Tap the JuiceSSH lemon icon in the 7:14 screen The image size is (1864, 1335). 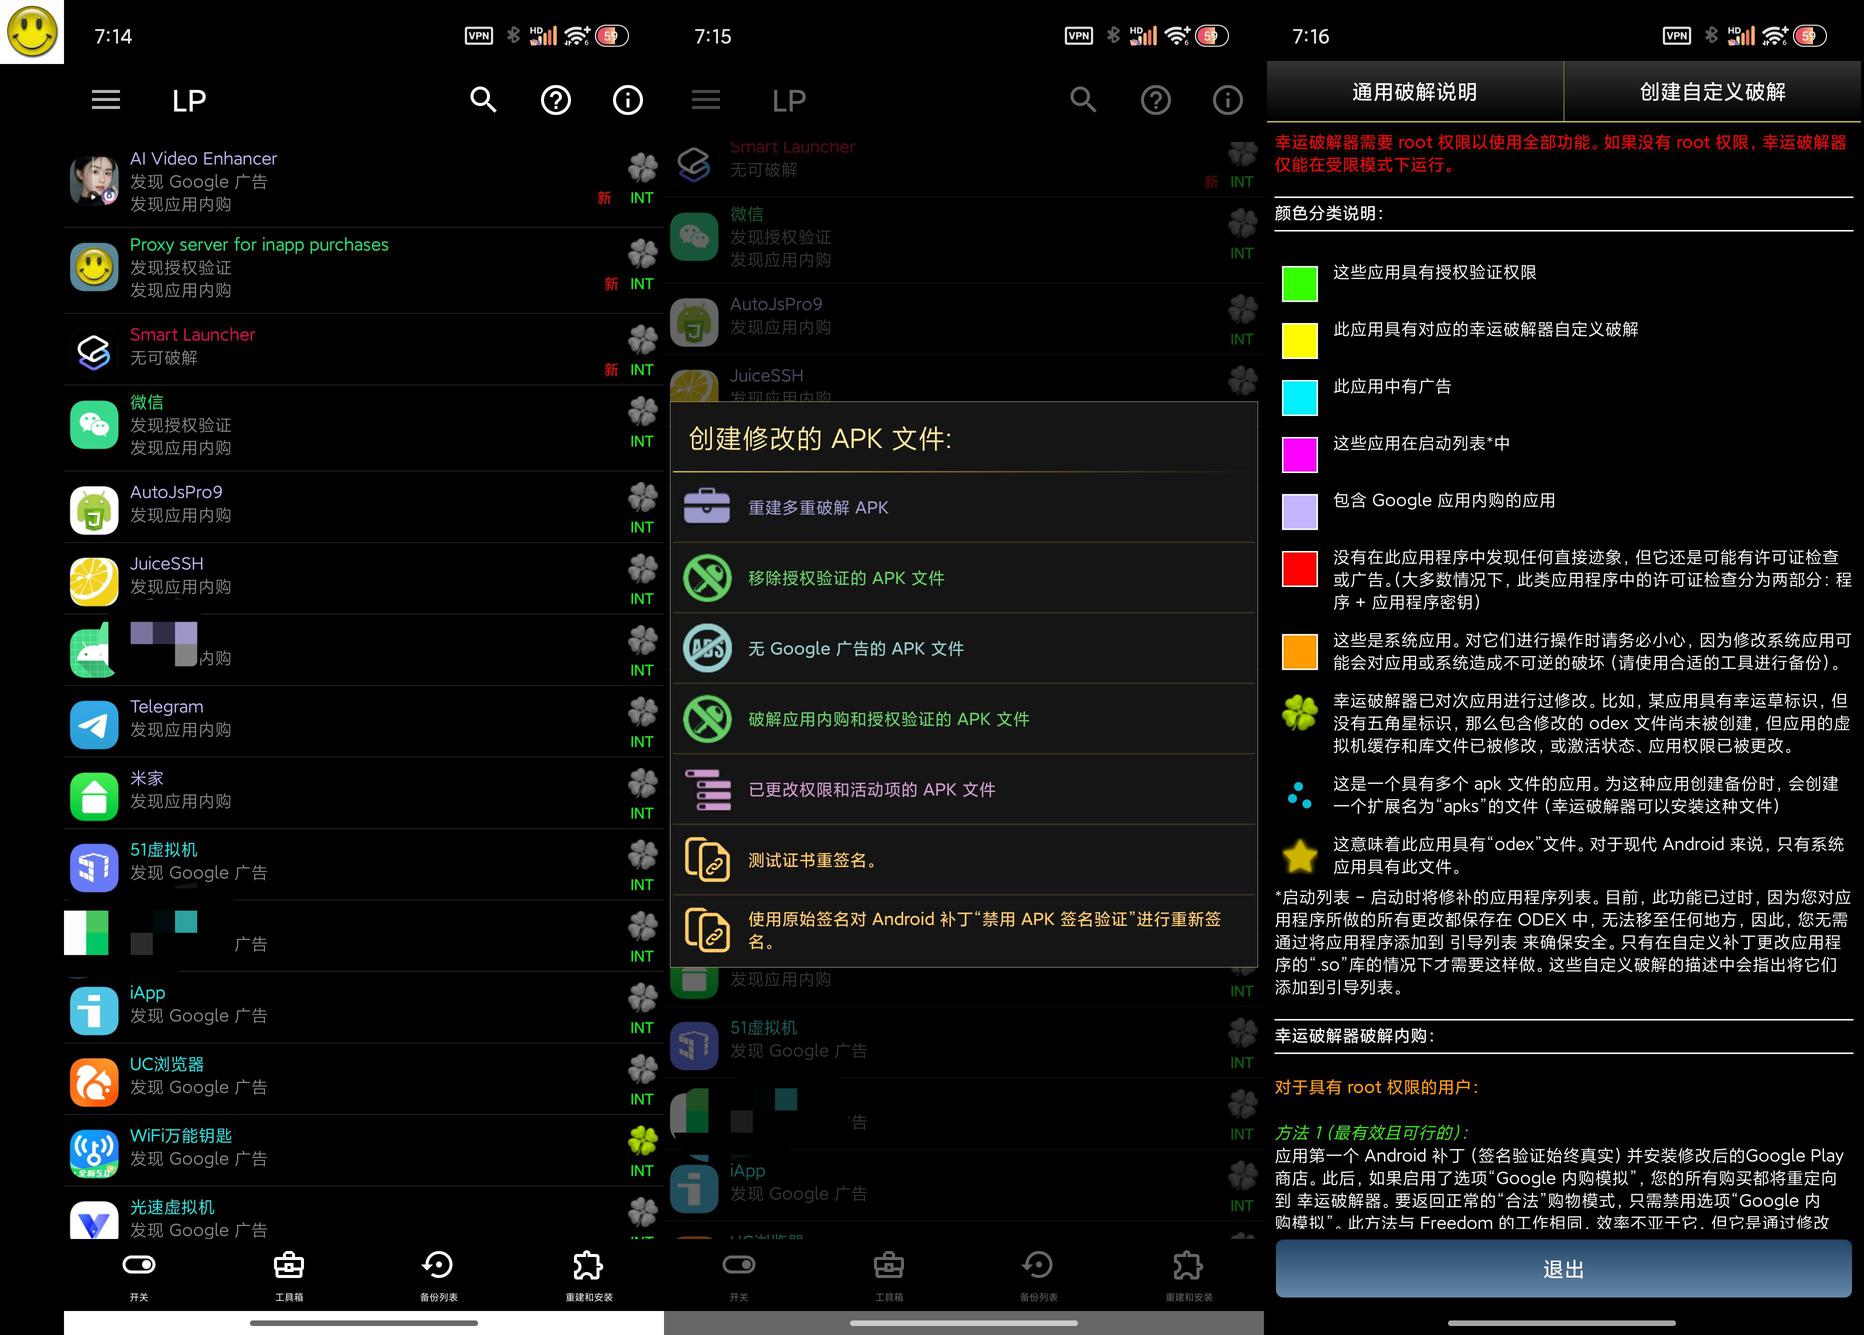[x=94, y=582]
